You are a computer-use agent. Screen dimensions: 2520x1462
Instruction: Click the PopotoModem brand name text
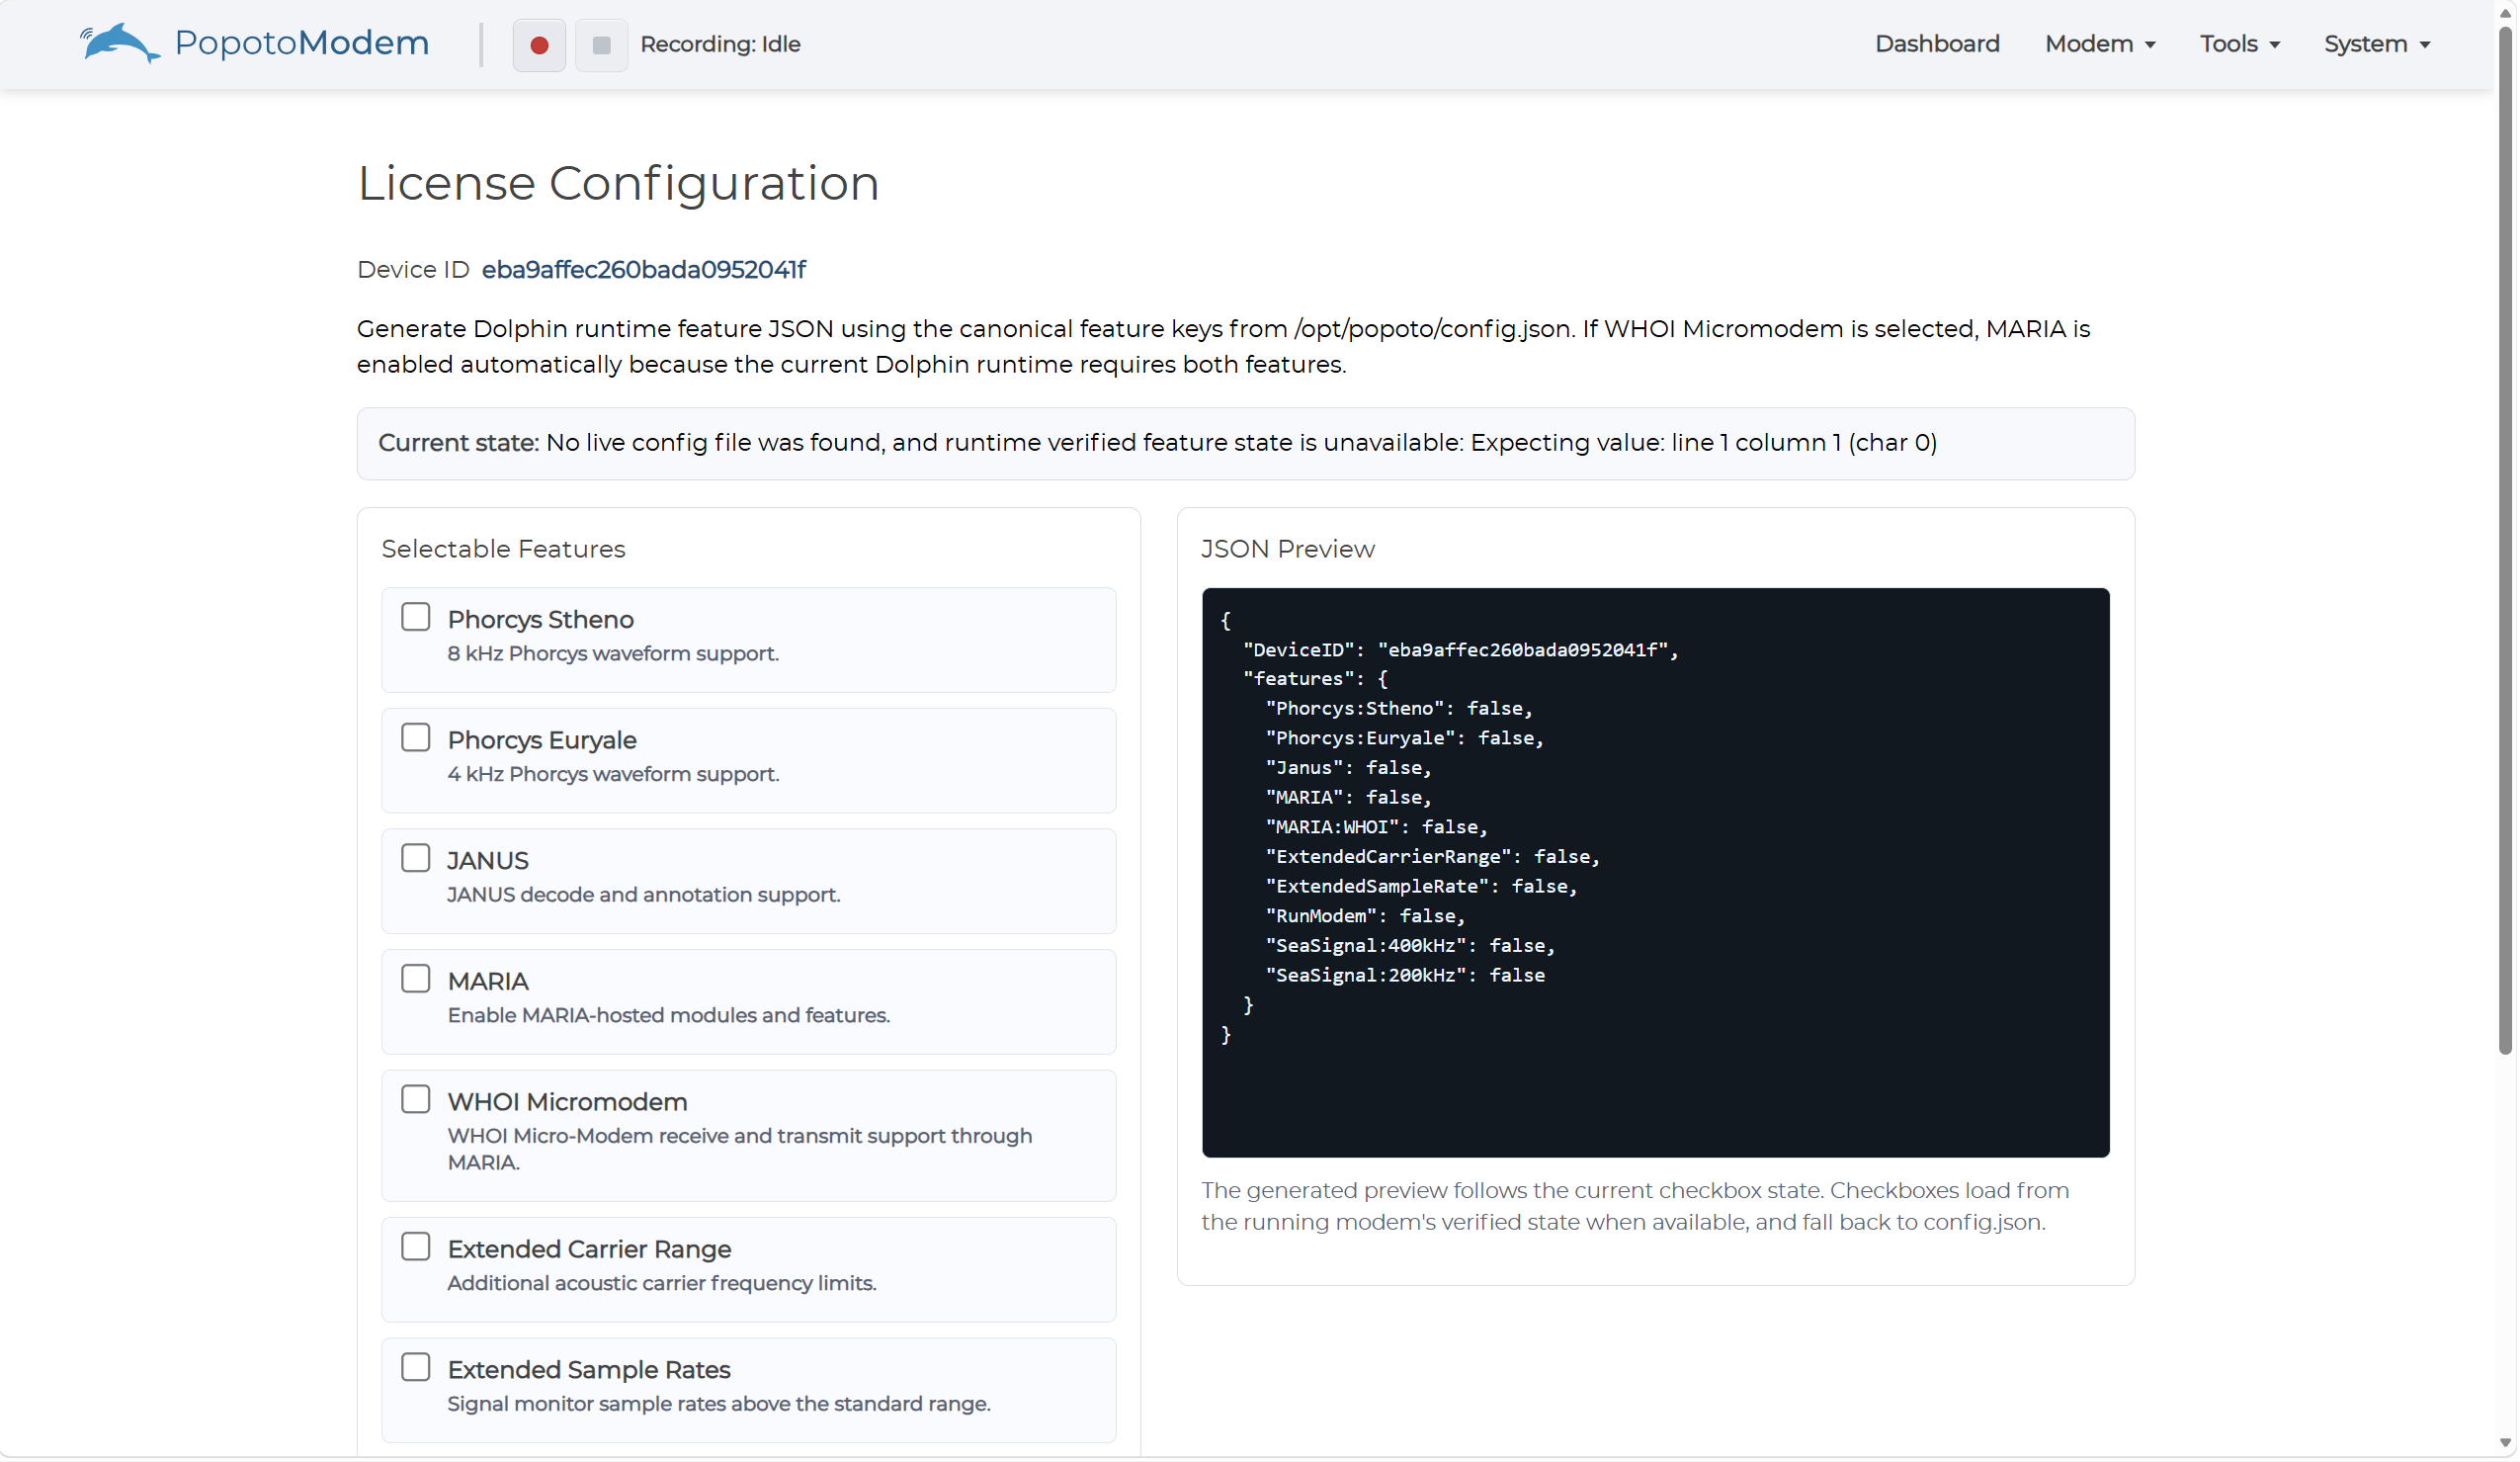(302, 43)
